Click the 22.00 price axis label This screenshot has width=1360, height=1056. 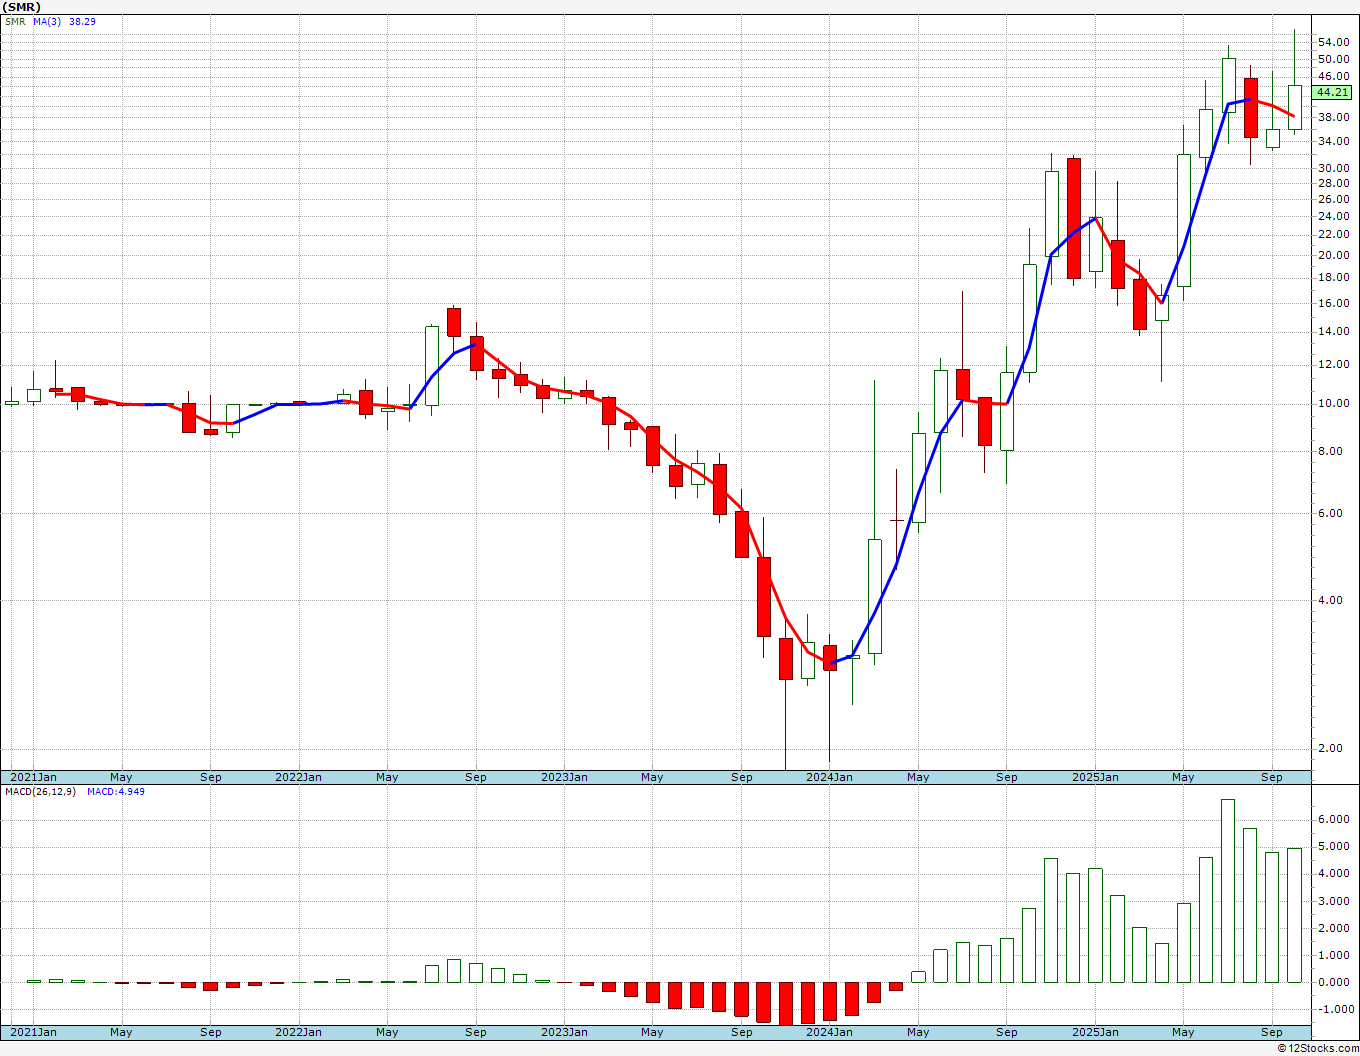click(1333, 234)
